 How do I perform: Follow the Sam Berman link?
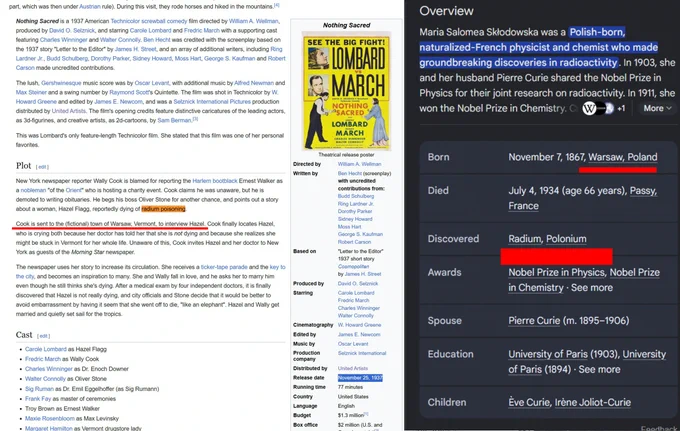click(174, 121)
